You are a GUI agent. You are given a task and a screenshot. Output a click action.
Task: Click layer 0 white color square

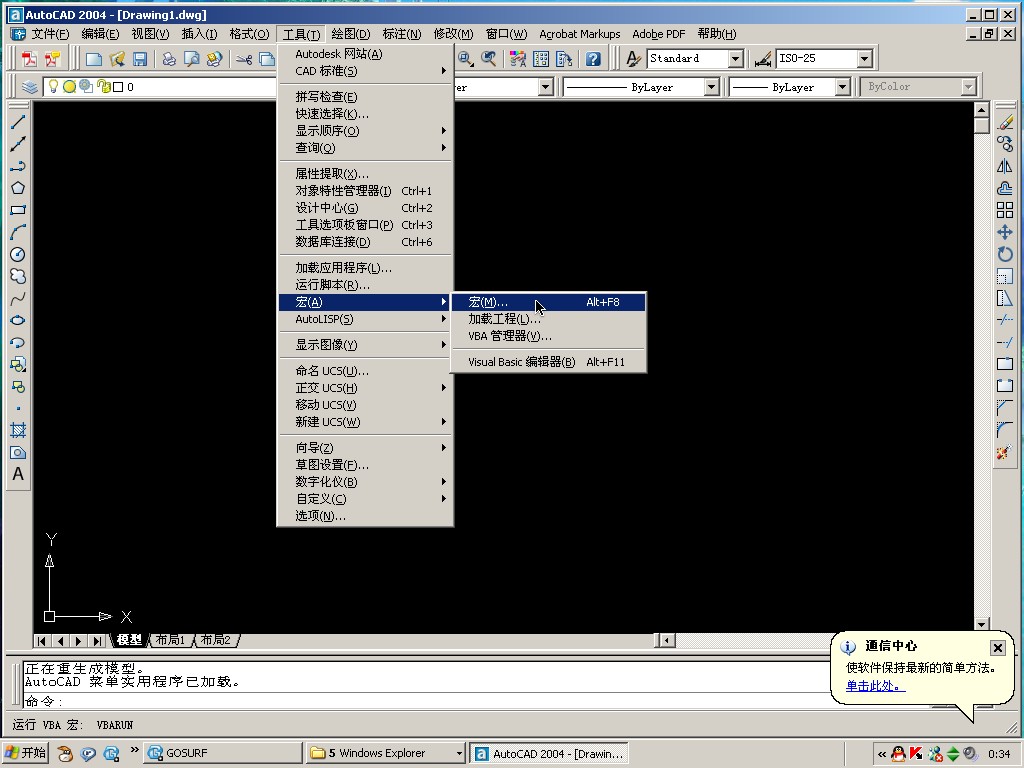click(x=118, y=87)
